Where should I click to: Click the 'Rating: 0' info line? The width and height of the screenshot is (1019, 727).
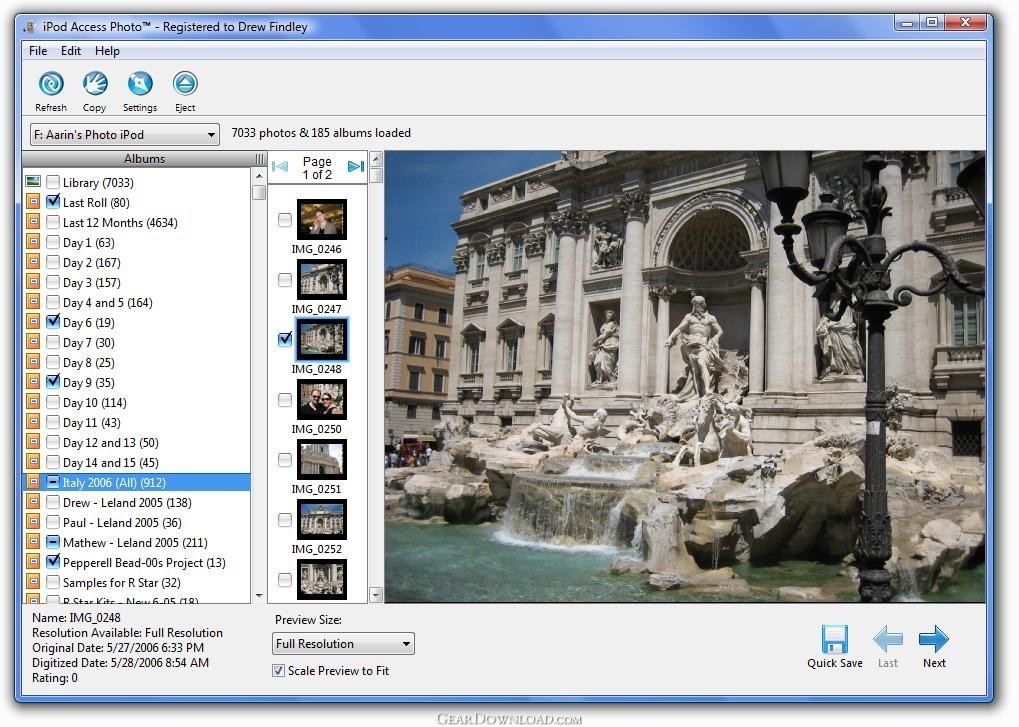pos(55,678)
